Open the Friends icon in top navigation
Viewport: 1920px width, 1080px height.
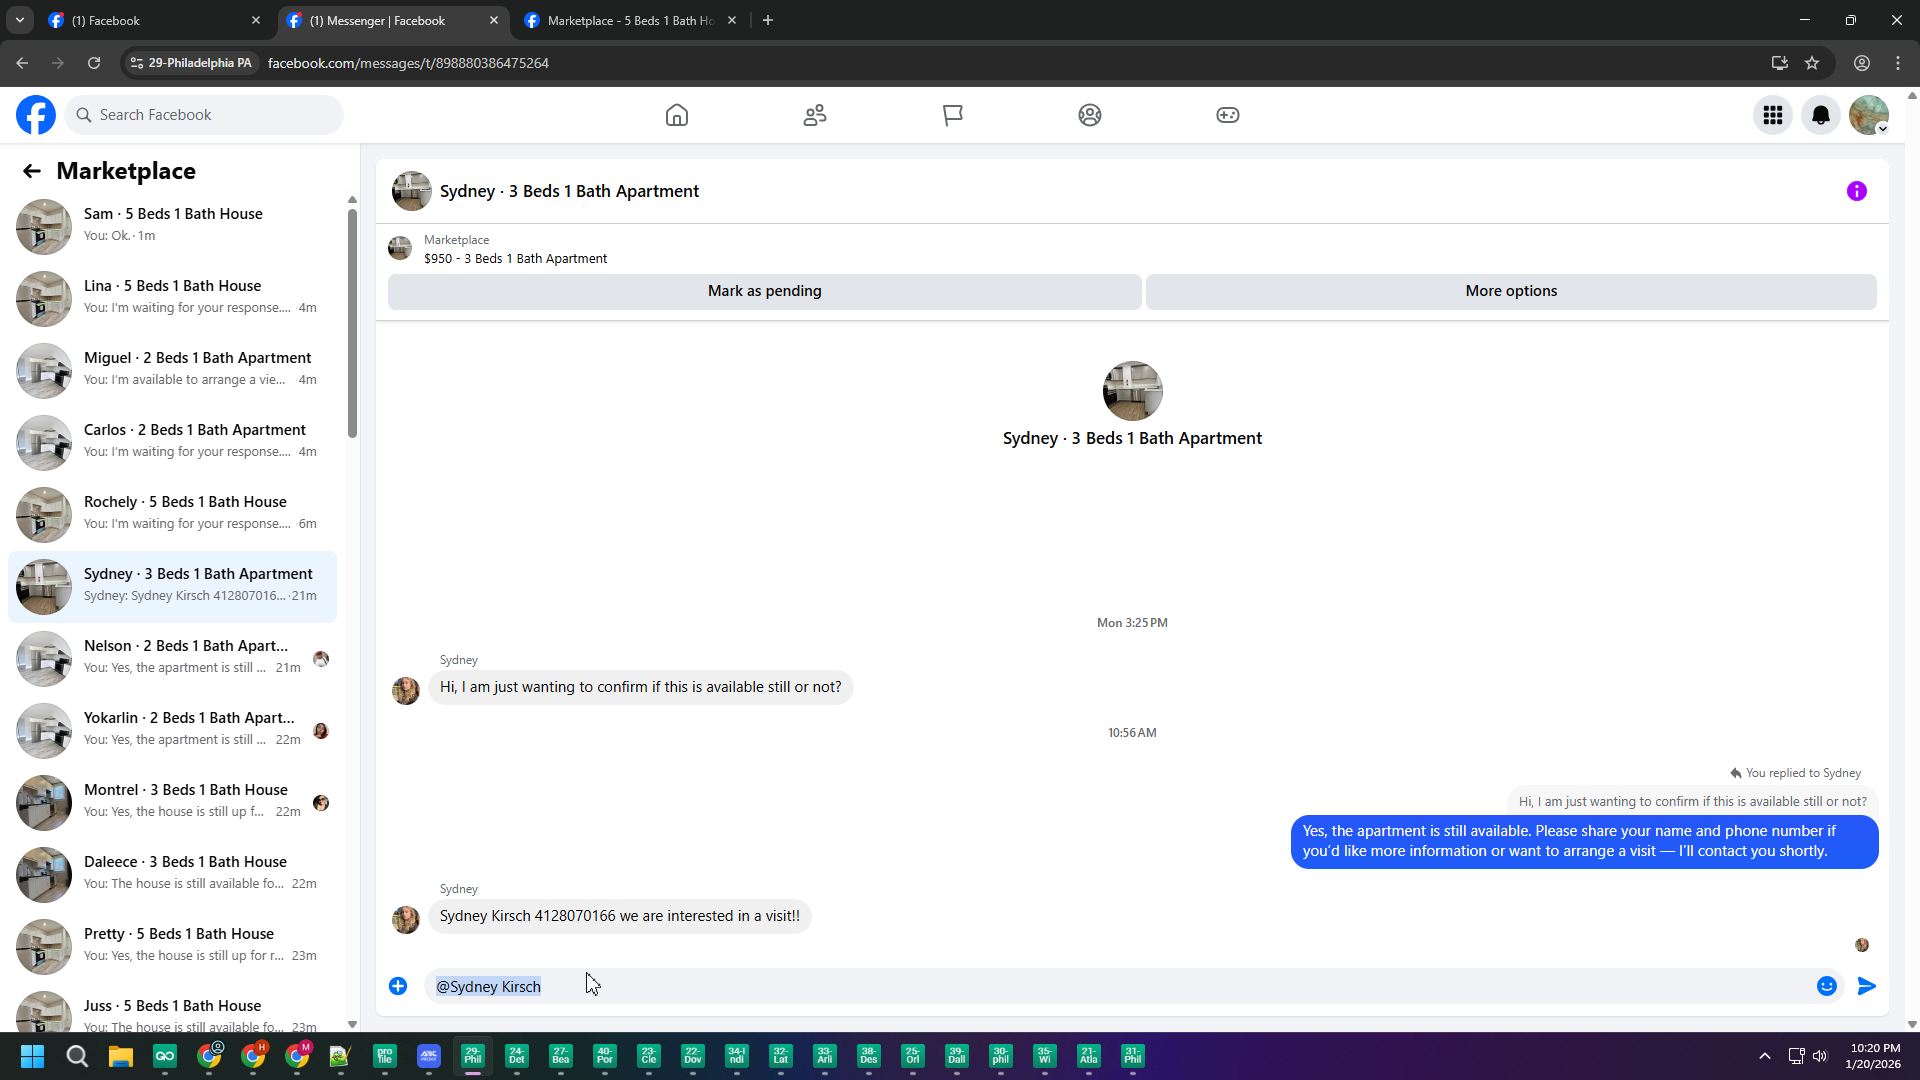click(815, 115)
